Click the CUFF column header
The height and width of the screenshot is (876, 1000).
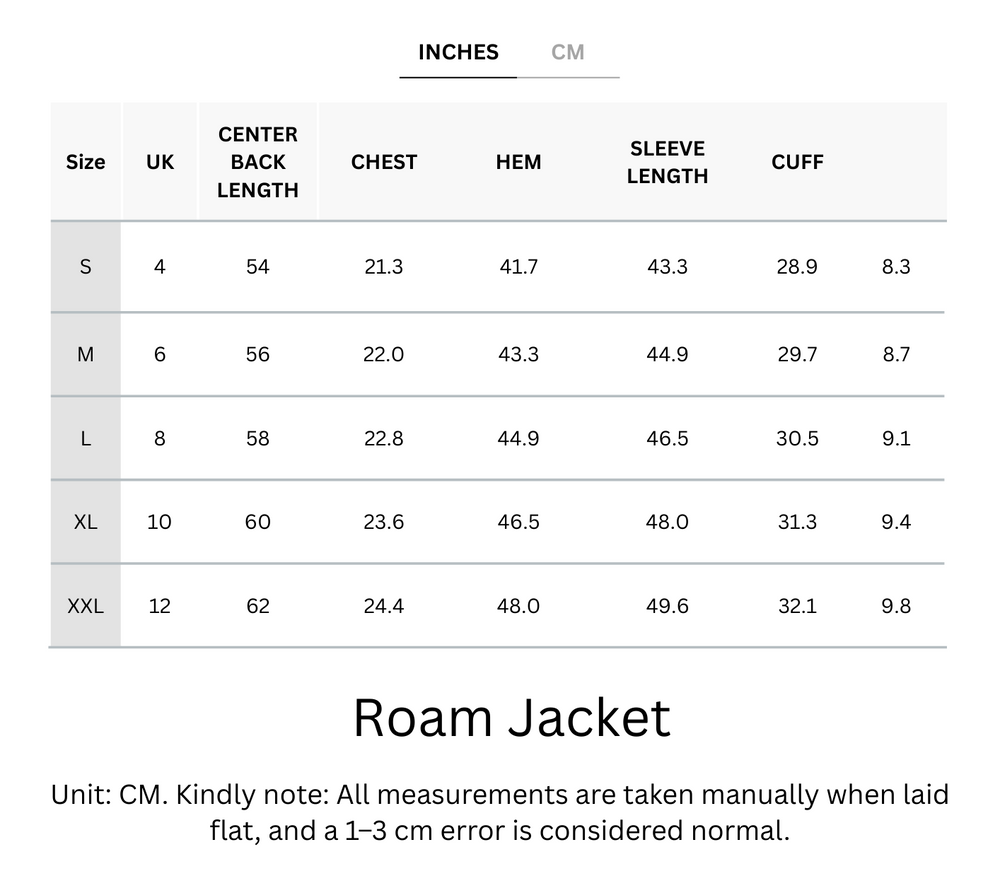click(x=797, y=161)
